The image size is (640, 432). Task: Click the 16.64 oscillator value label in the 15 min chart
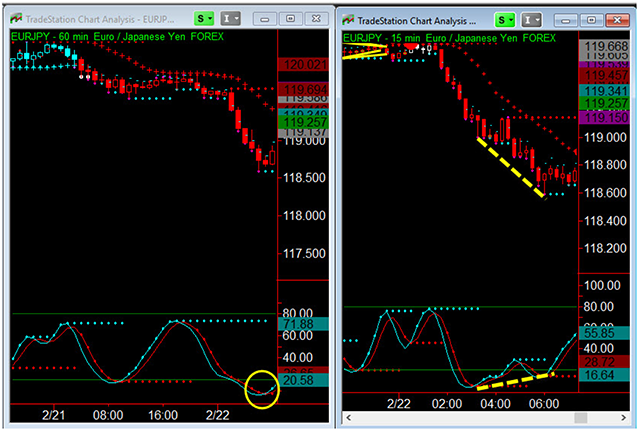click(604, 374)
